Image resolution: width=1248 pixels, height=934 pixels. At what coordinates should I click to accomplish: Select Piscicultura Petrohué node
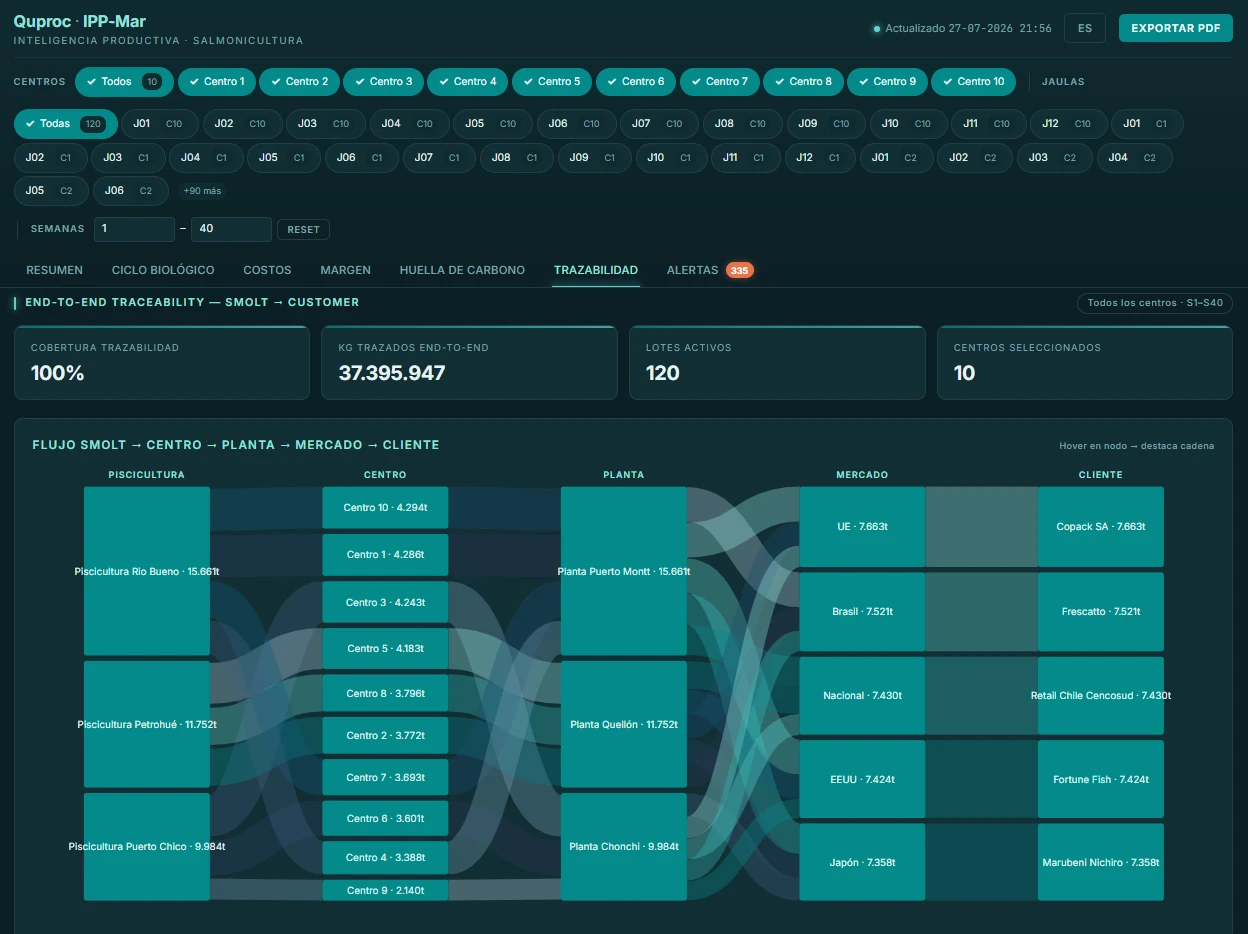(147, 724)
